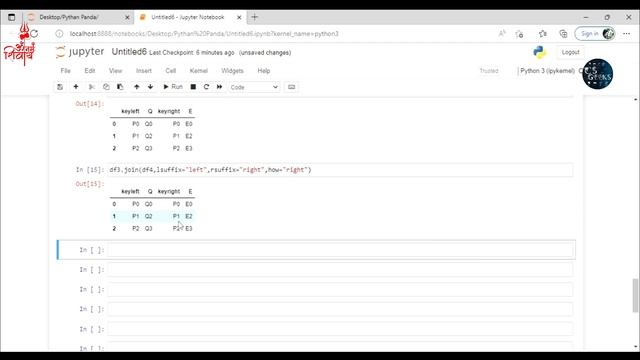The height and width of the screenshot is (360, 640).
Task: Rename notebook title Untitled6
Action: 129,52
